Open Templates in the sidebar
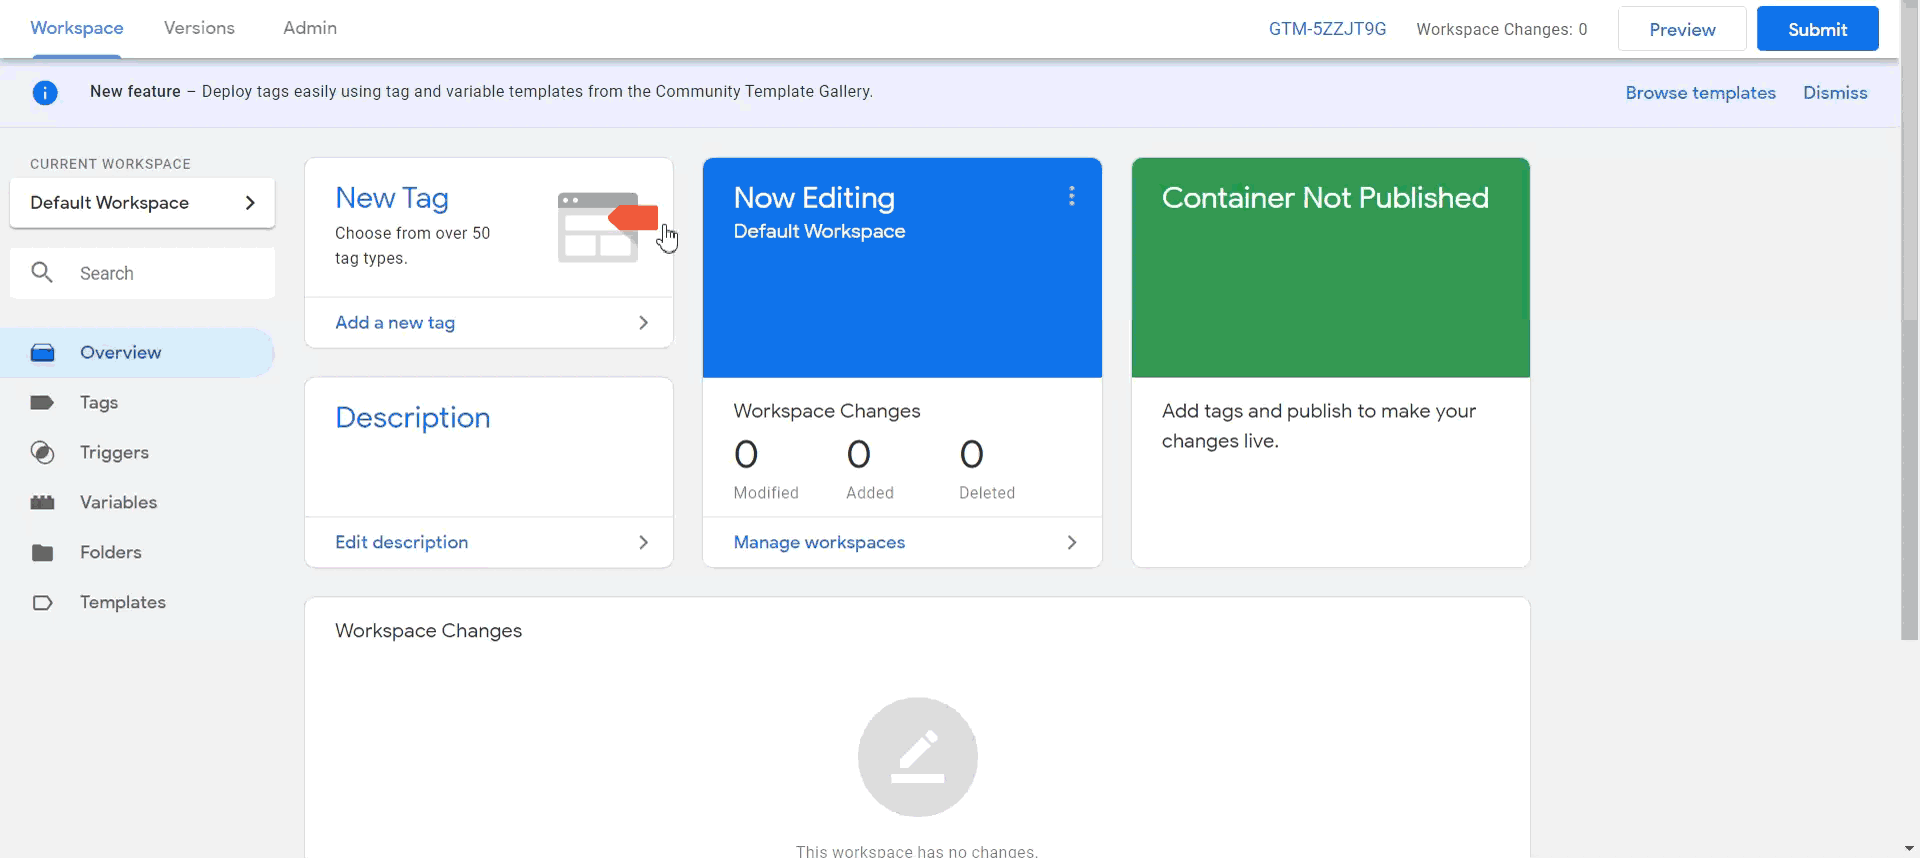Viewport: 1920px width, 858px height. [x=137, y=603]
